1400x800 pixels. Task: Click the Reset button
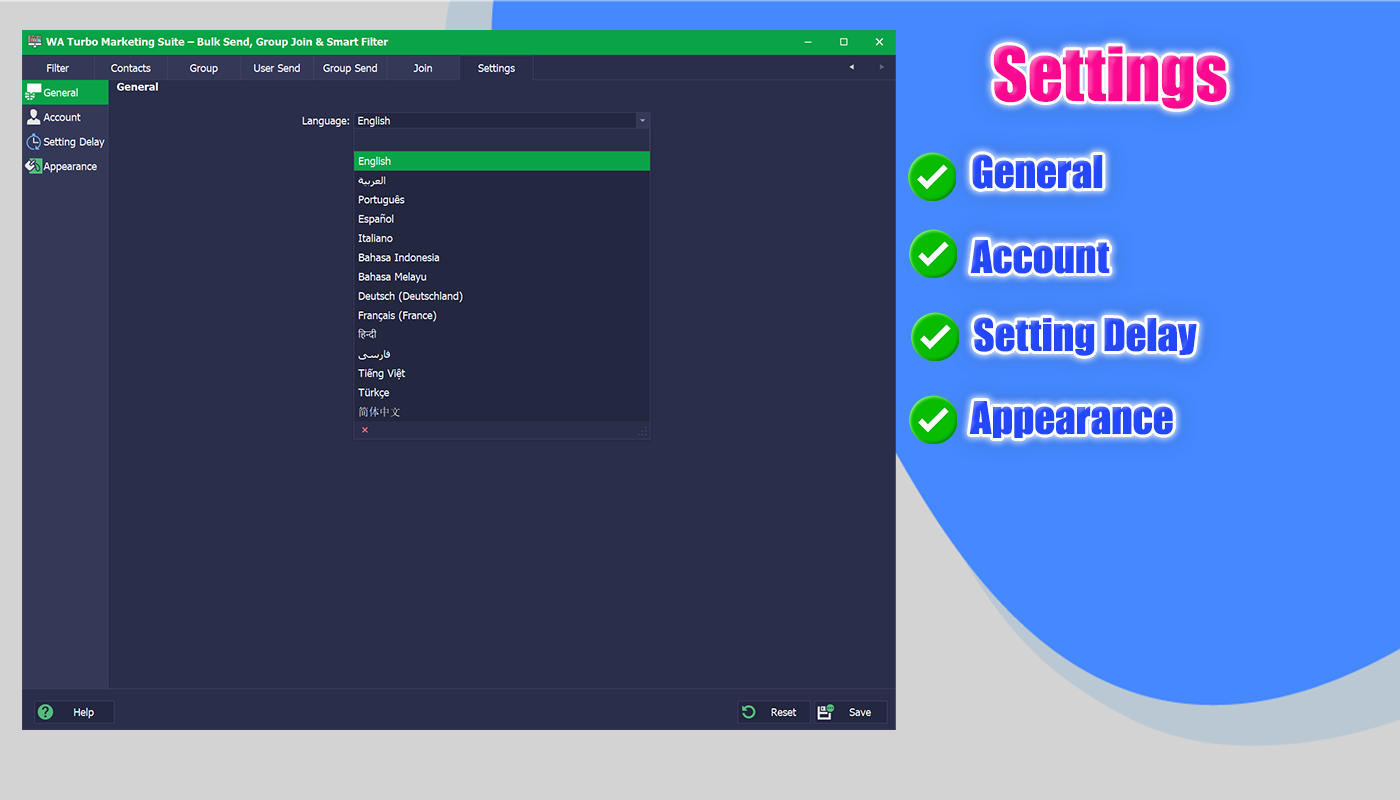click(x=774, y=712)
